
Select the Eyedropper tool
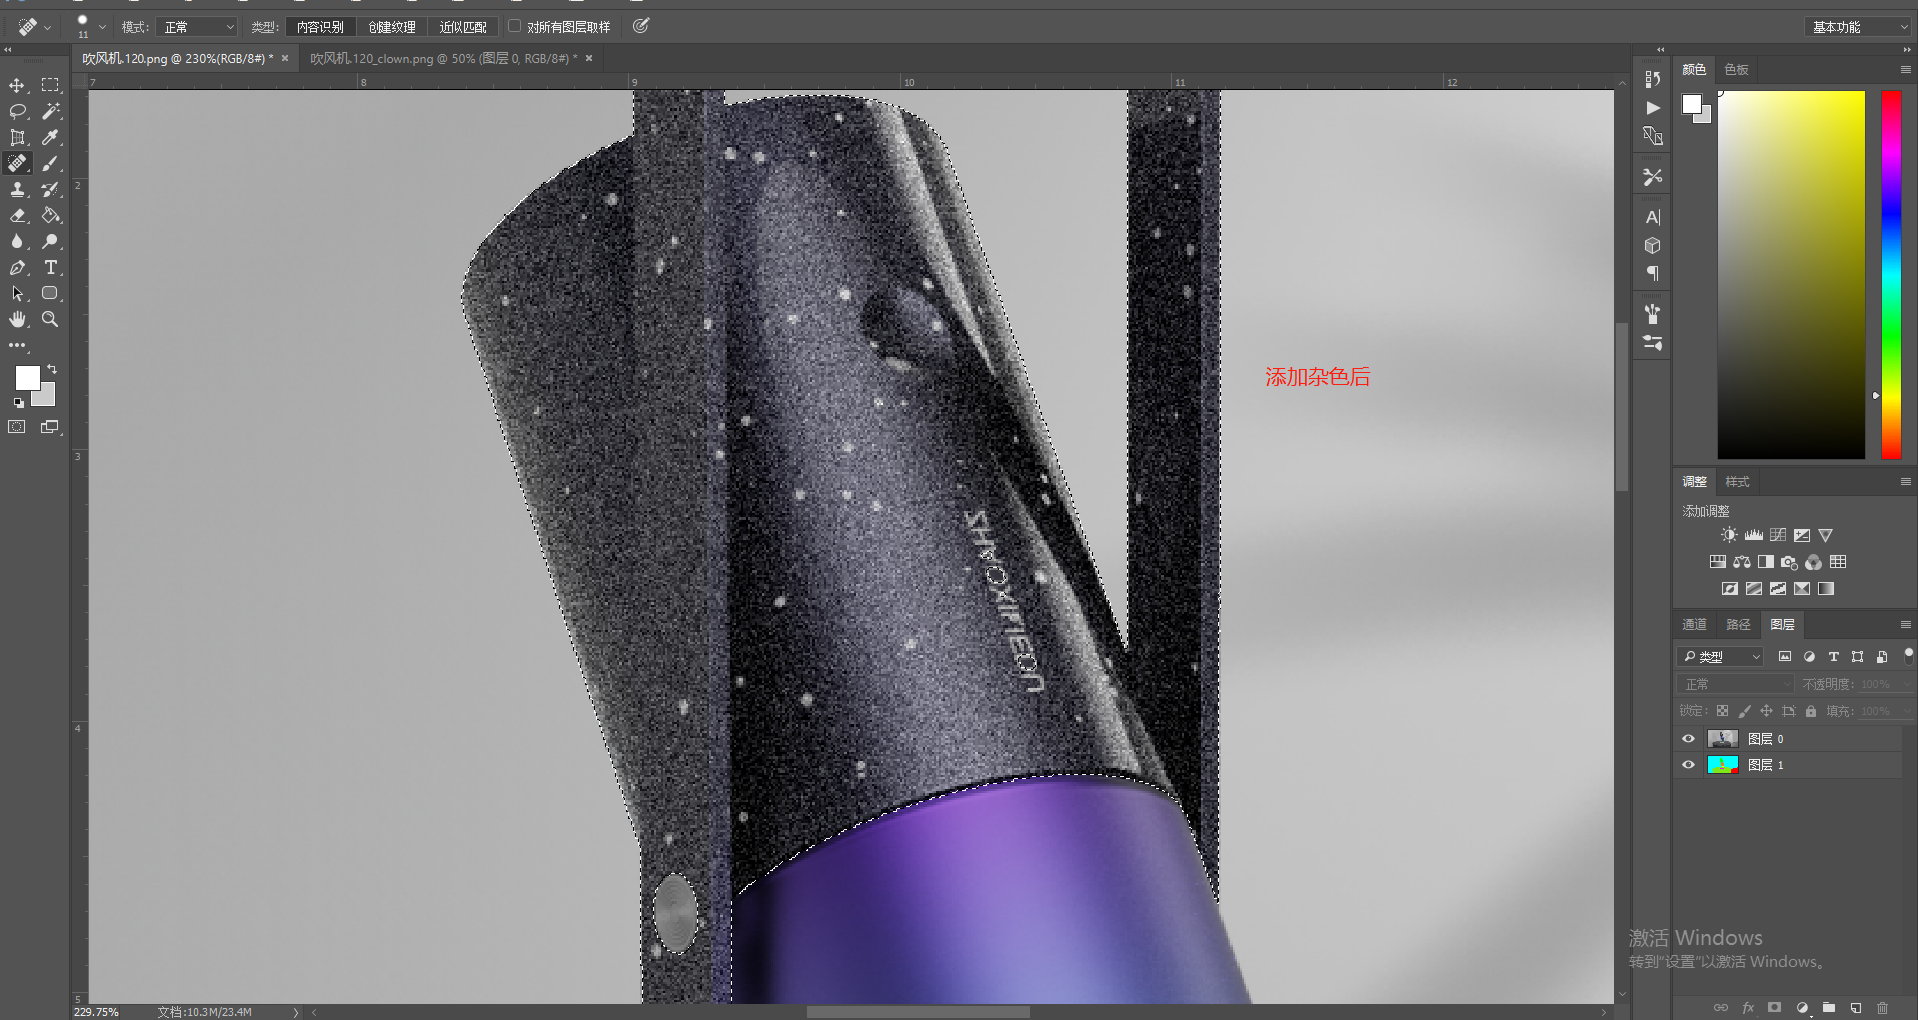coord(50,138)
